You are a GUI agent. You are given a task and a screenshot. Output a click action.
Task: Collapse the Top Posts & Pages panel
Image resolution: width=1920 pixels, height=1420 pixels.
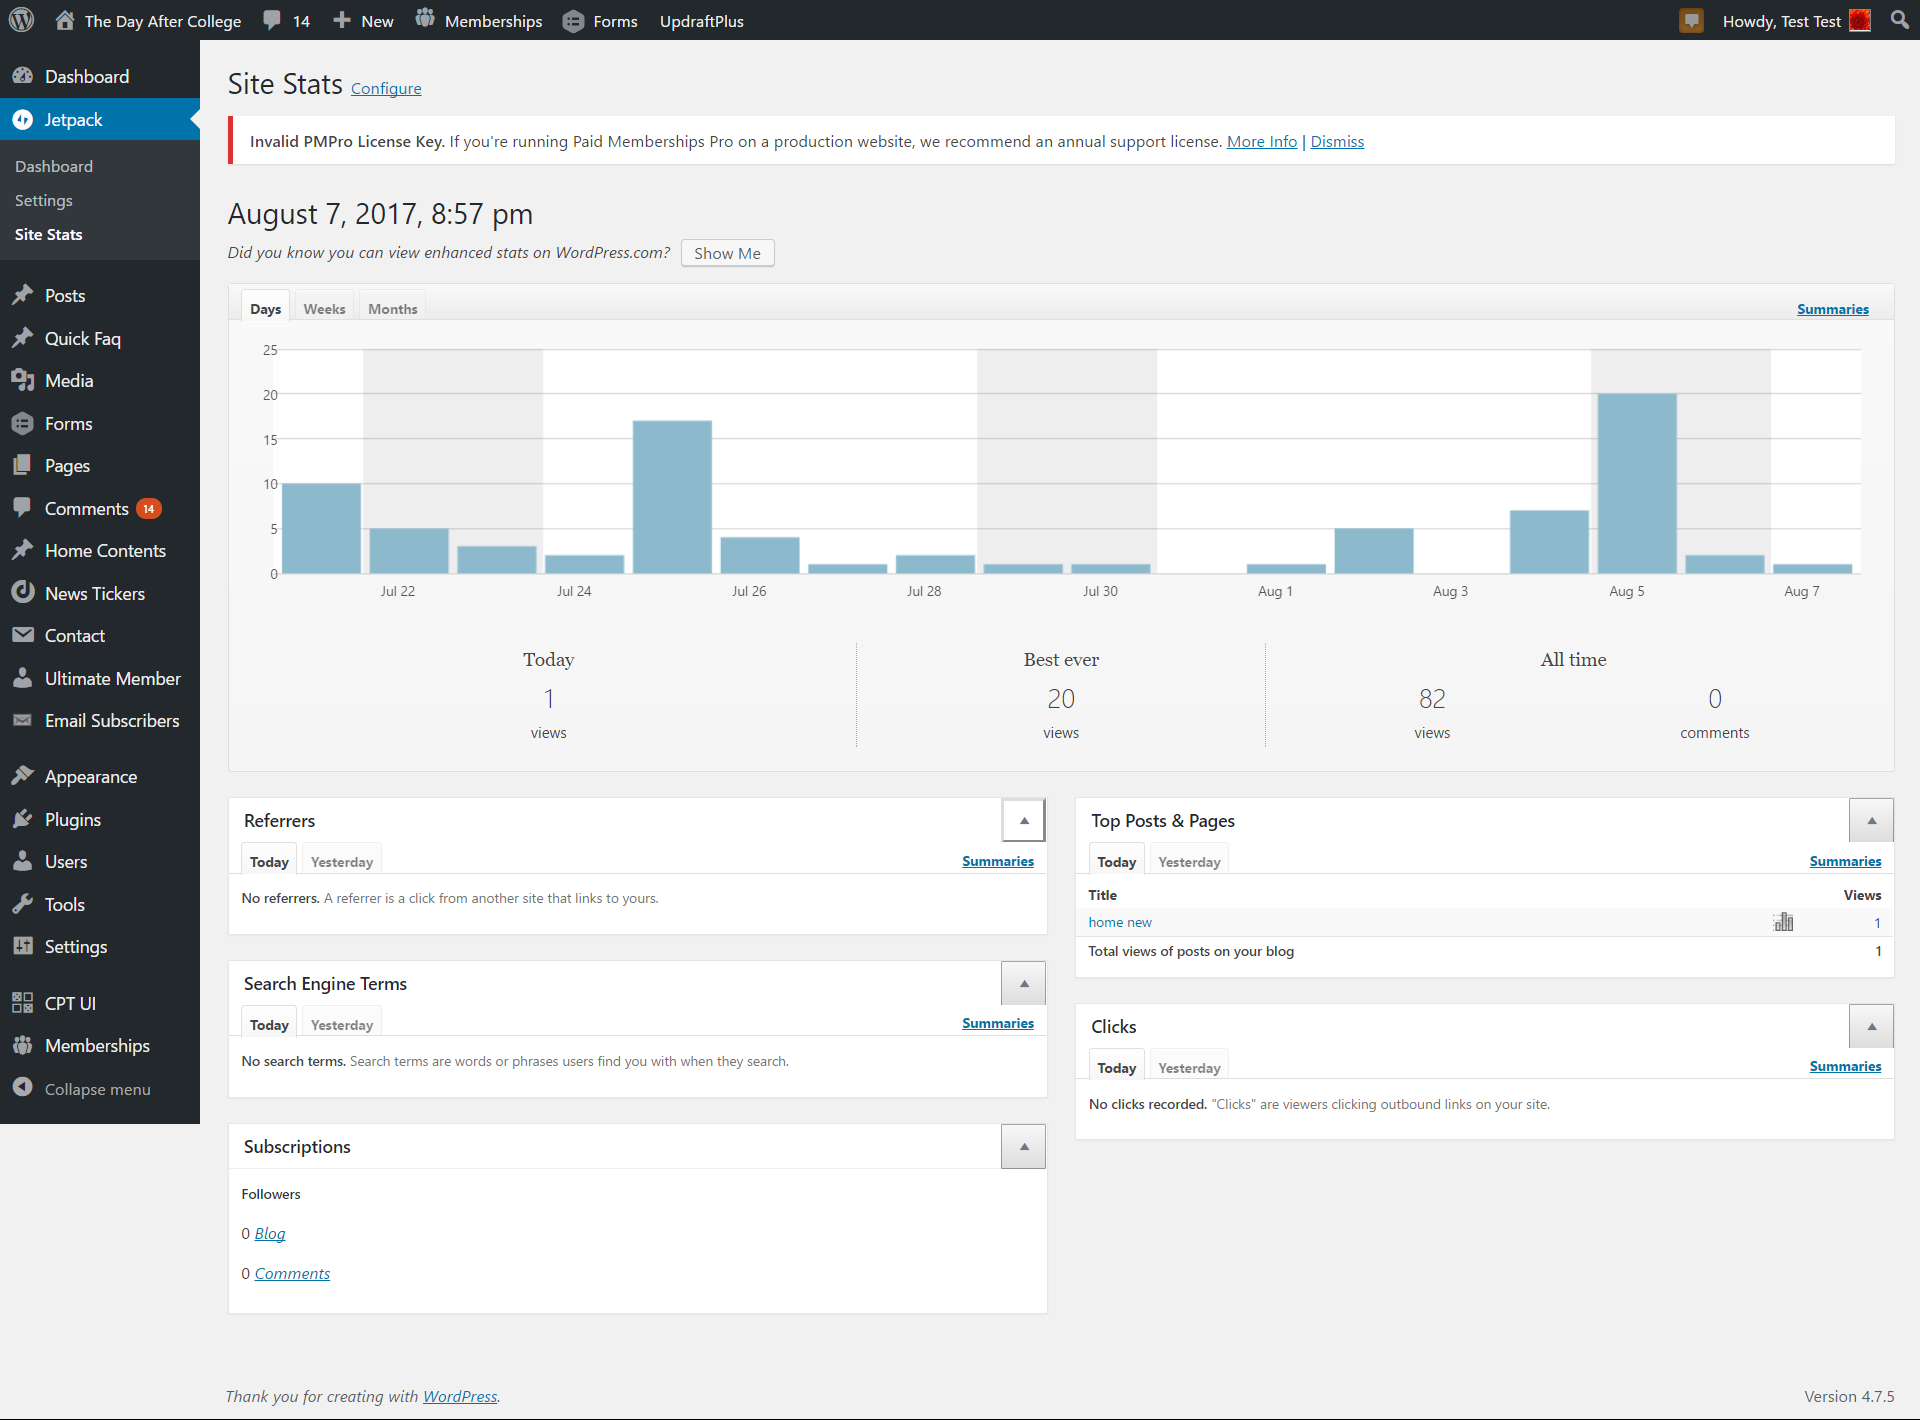[1871, 821]
